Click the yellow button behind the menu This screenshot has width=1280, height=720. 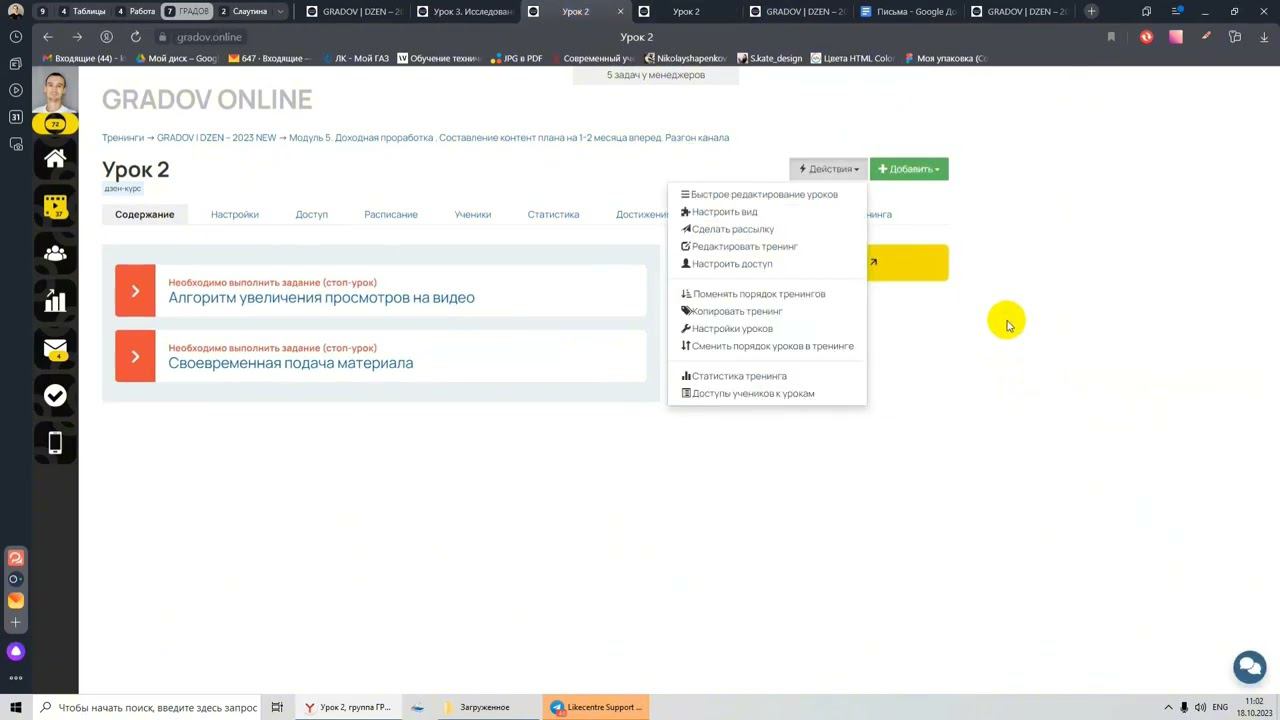[x=907, y=262]
